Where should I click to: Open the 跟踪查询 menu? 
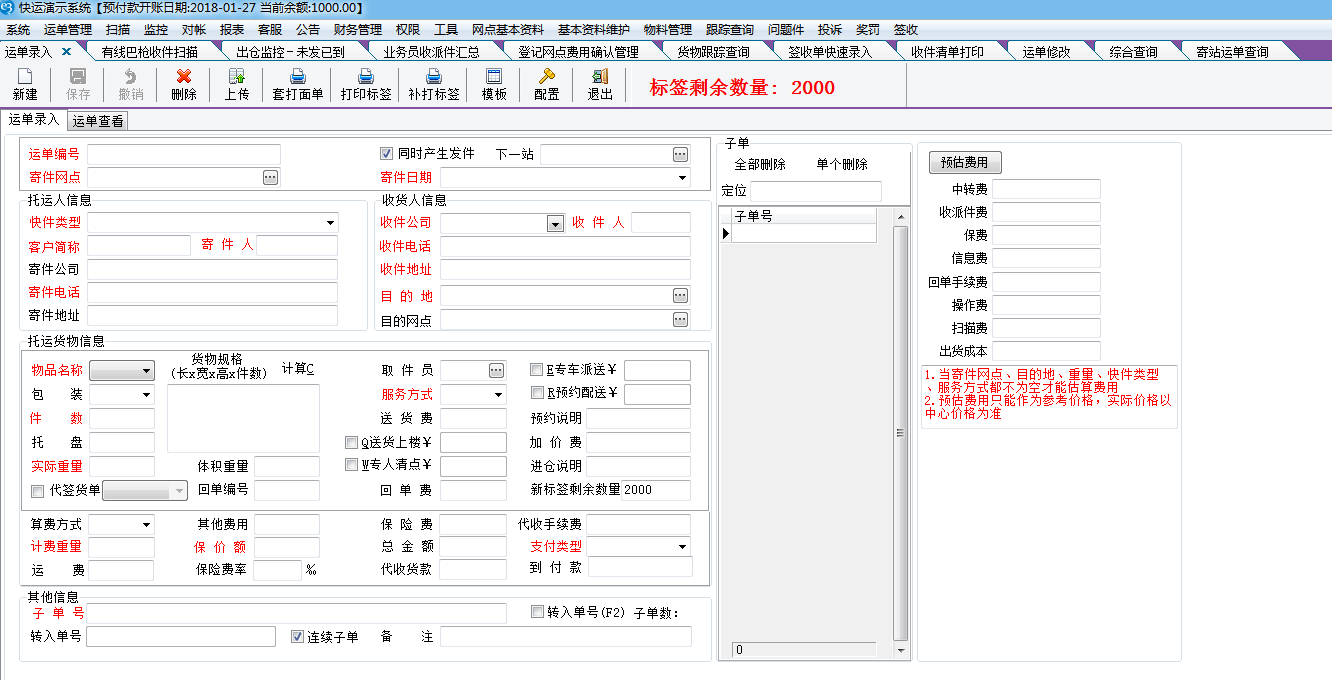(730, 30)
